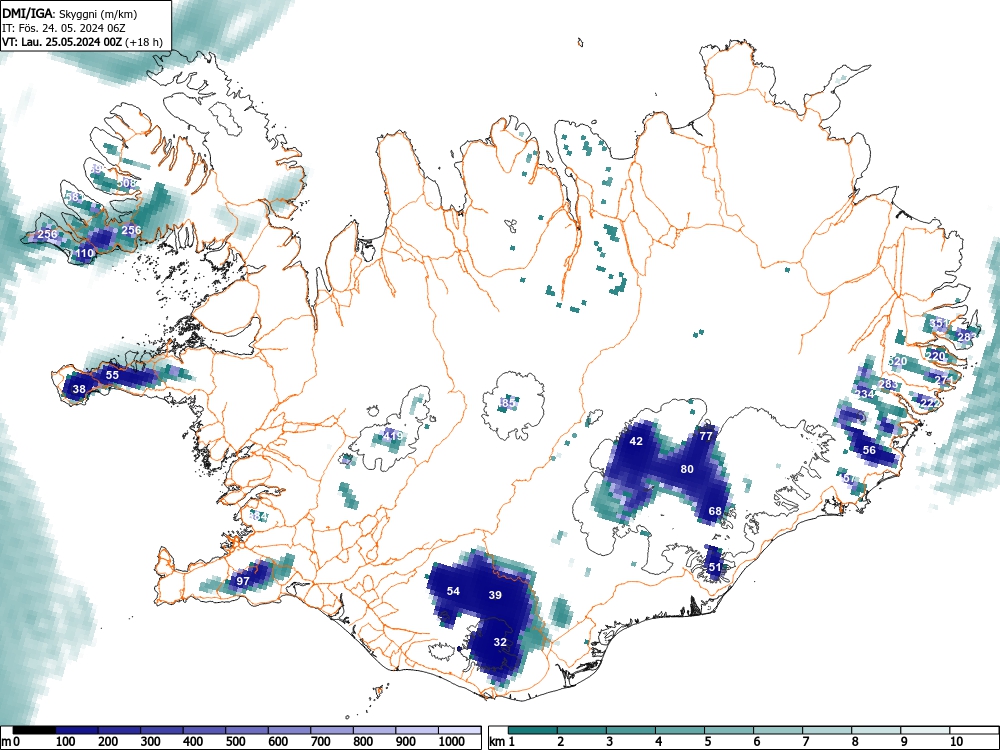Viewport: 1000px width, 750px height.
Task: Click the "351" value in the East Fjords
Action: tap(939, 324)
